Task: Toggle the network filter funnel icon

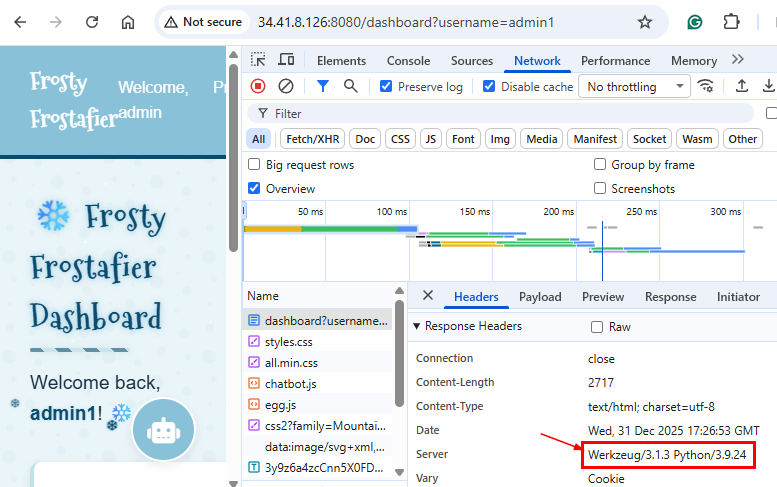Action: pyautogui.click(x=323, y=87)
